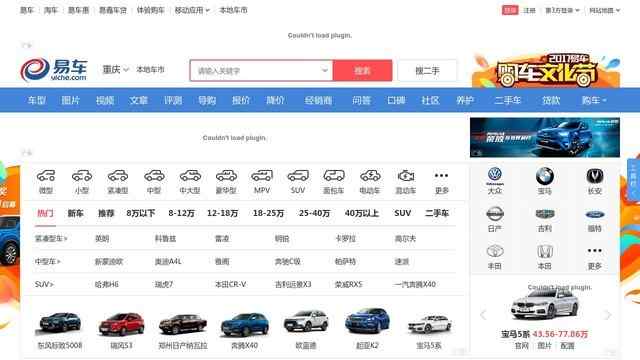Select the 中型 car type icon
The height and width of the screenshot is (360, 640).
pyautogui.click(x=154, y=176)
